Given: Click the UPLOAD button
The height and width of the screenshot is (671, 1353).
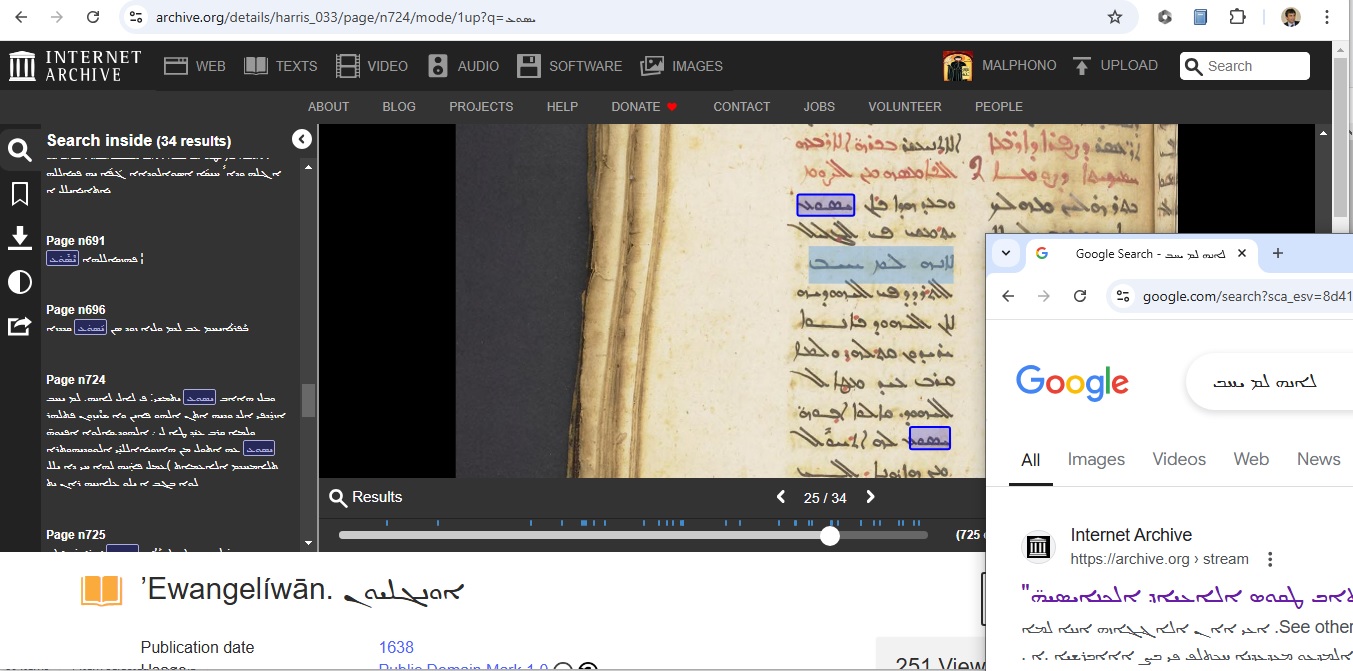Looking at the screenshot, I should [1115, 66].
